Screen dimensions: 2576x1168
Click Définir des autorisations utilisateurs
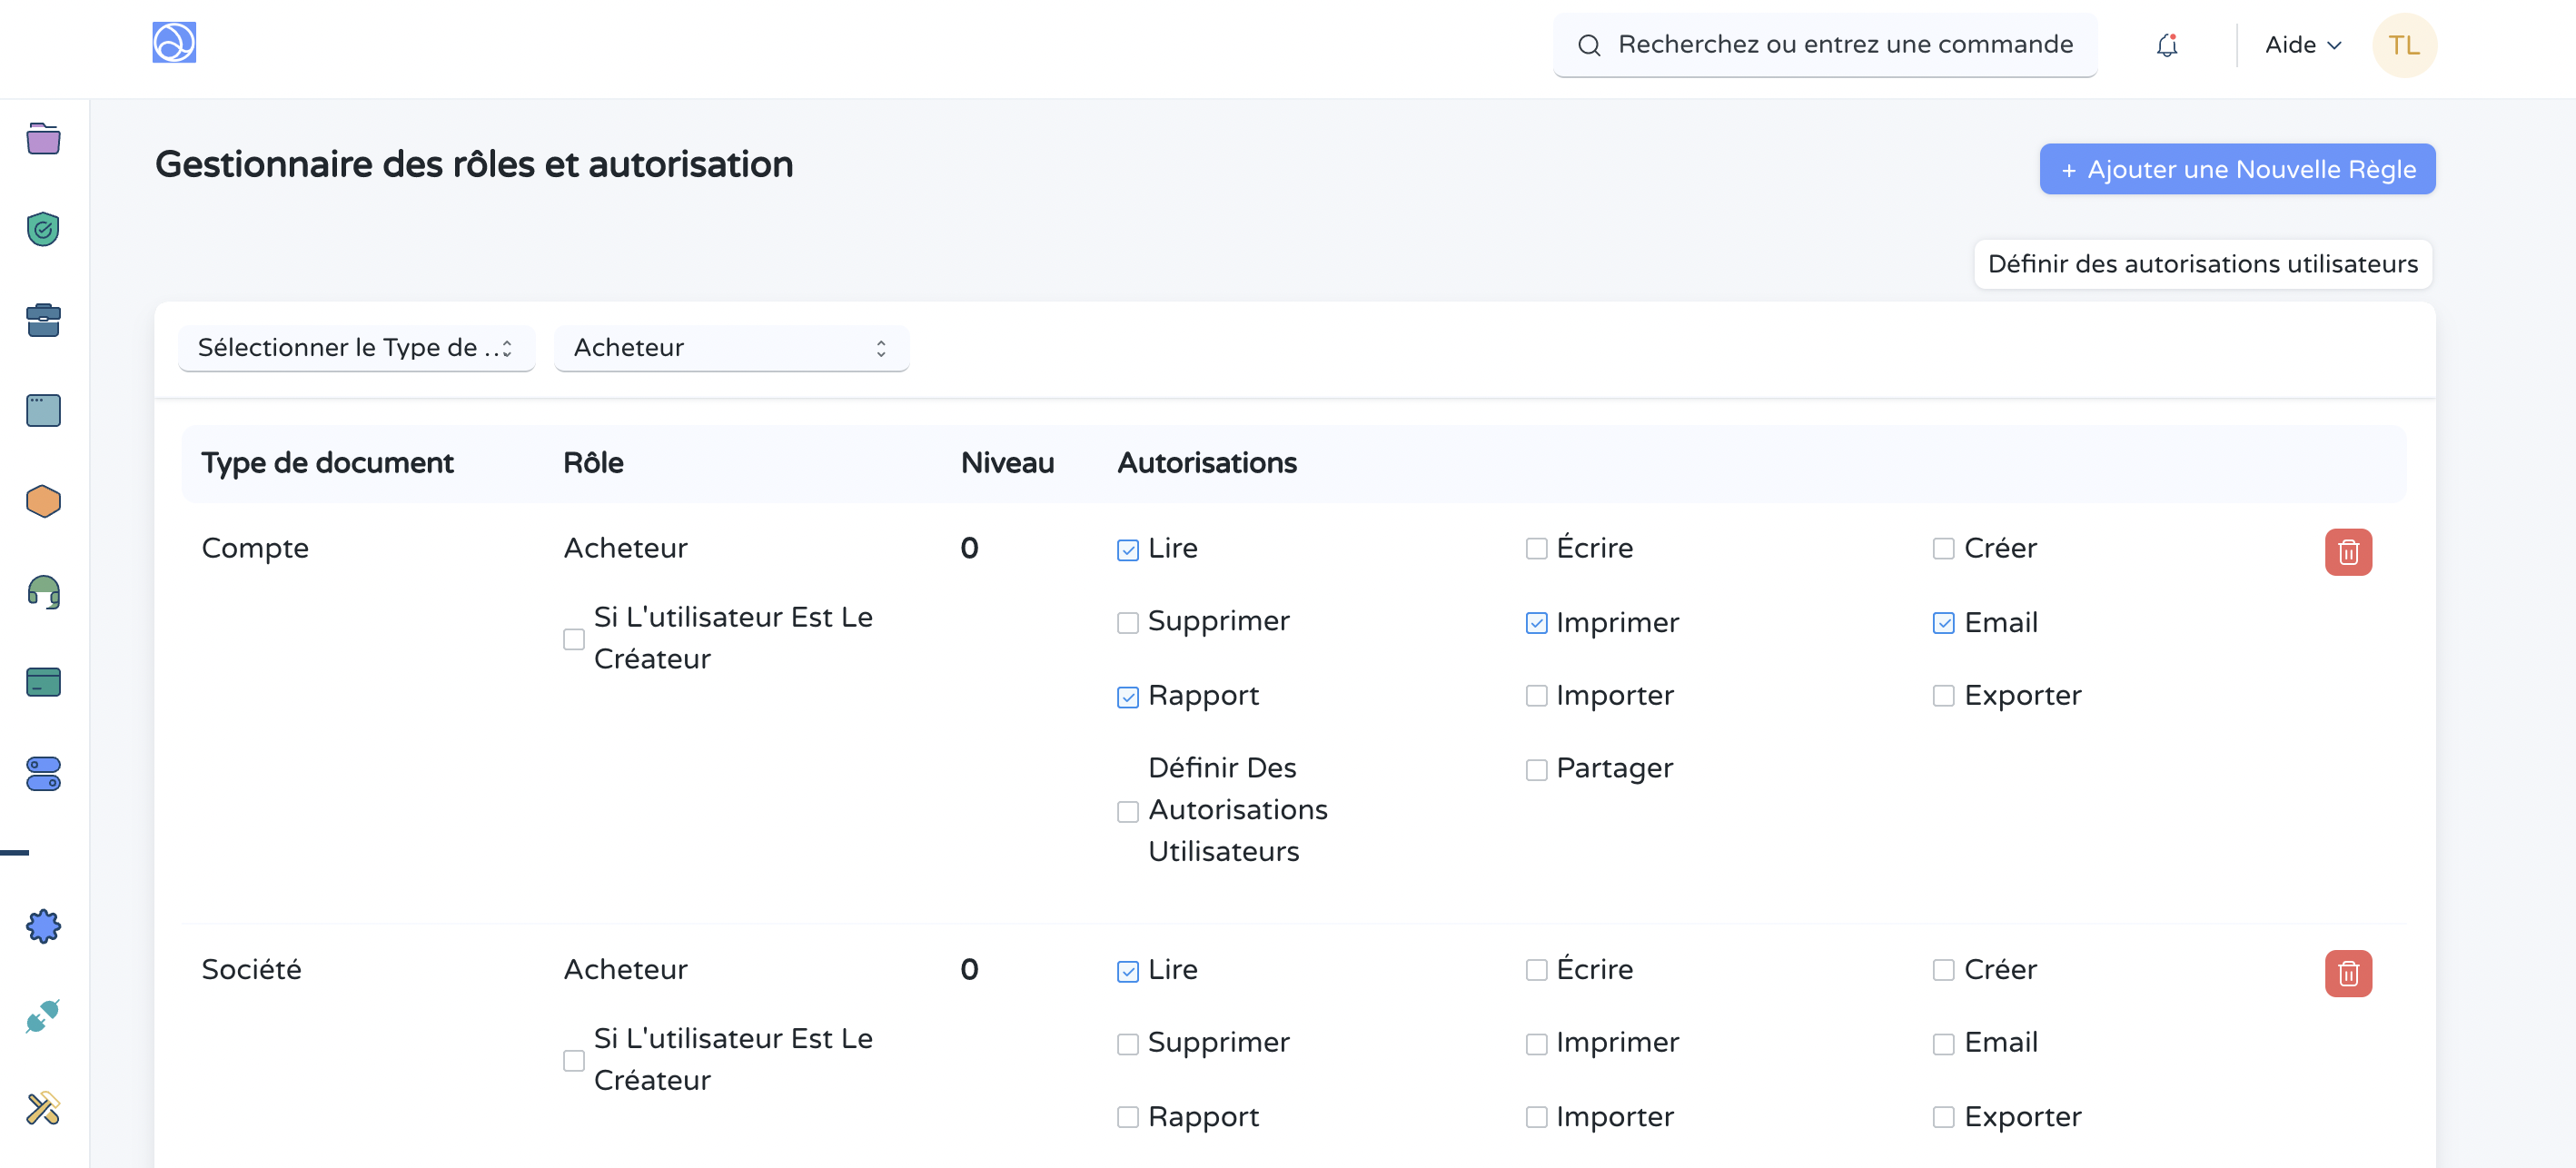click(x=2202, y=263)
